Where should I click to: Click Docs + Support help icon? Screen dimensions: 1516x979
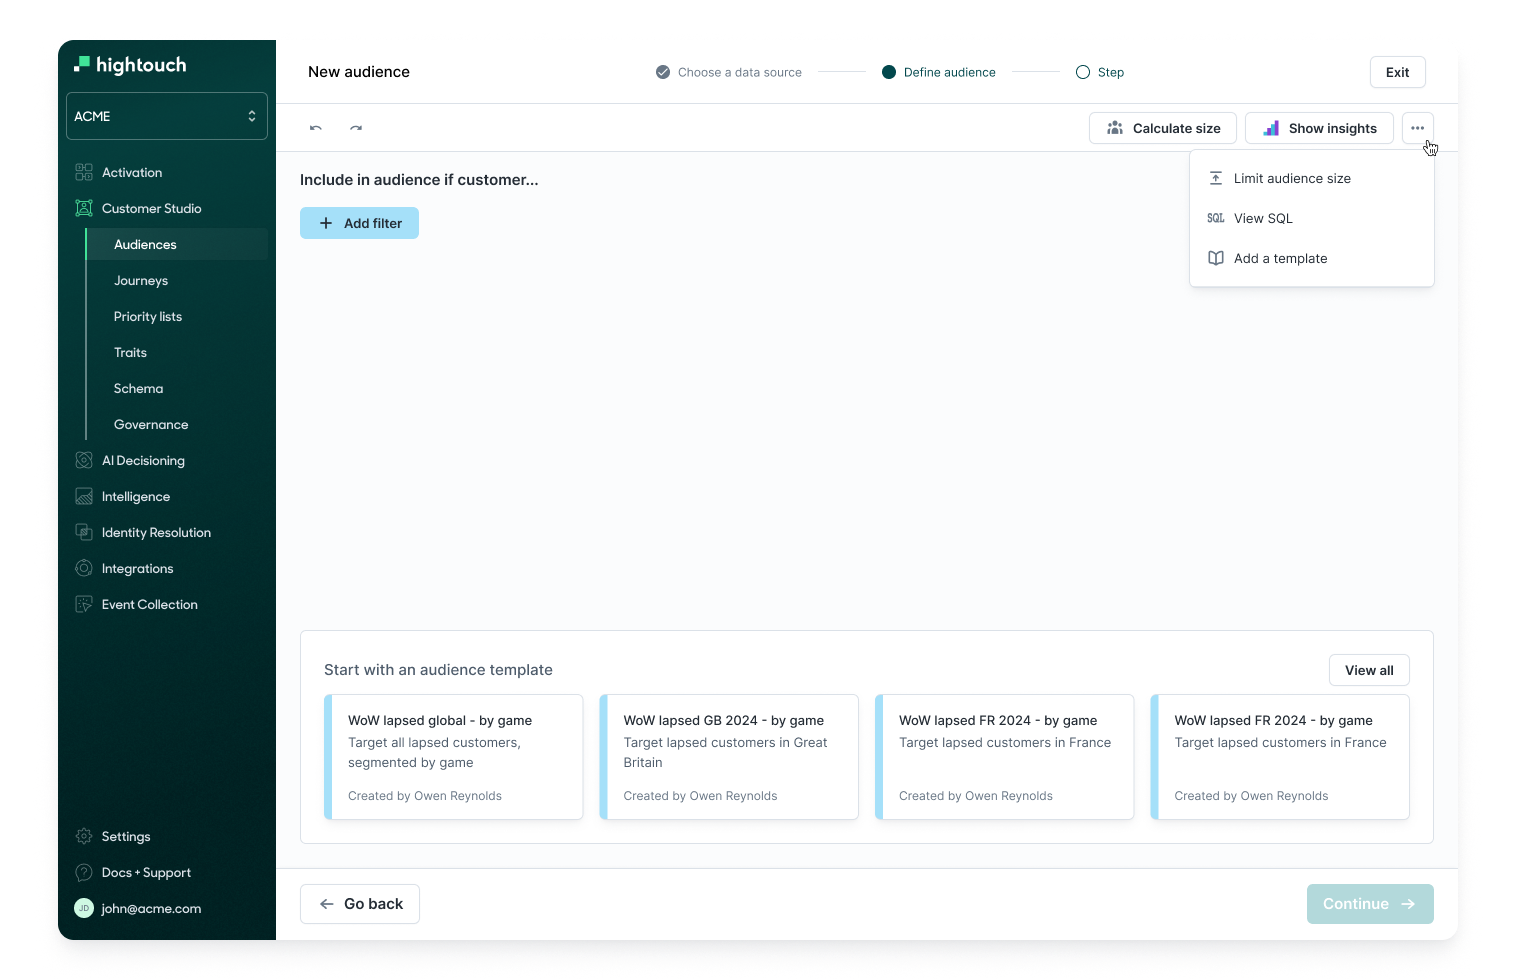click(x=84, y=873)
